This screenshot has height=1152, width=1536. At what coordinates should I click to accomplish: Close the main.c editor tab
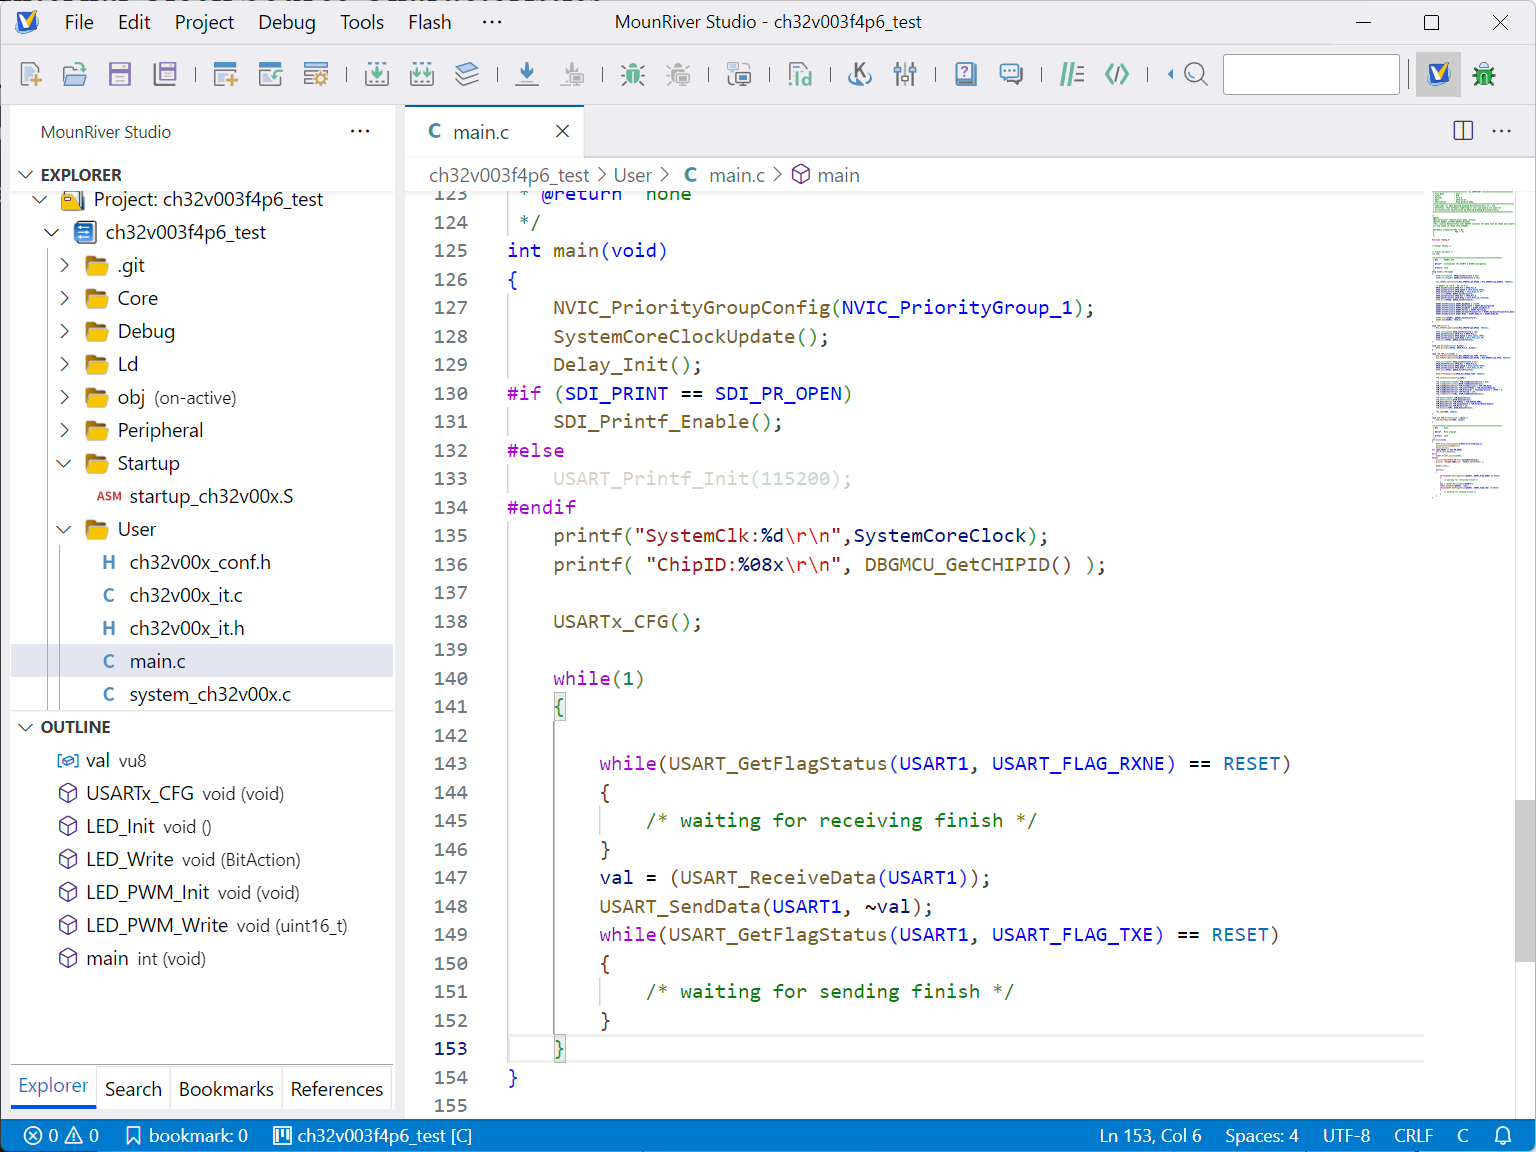562,131
